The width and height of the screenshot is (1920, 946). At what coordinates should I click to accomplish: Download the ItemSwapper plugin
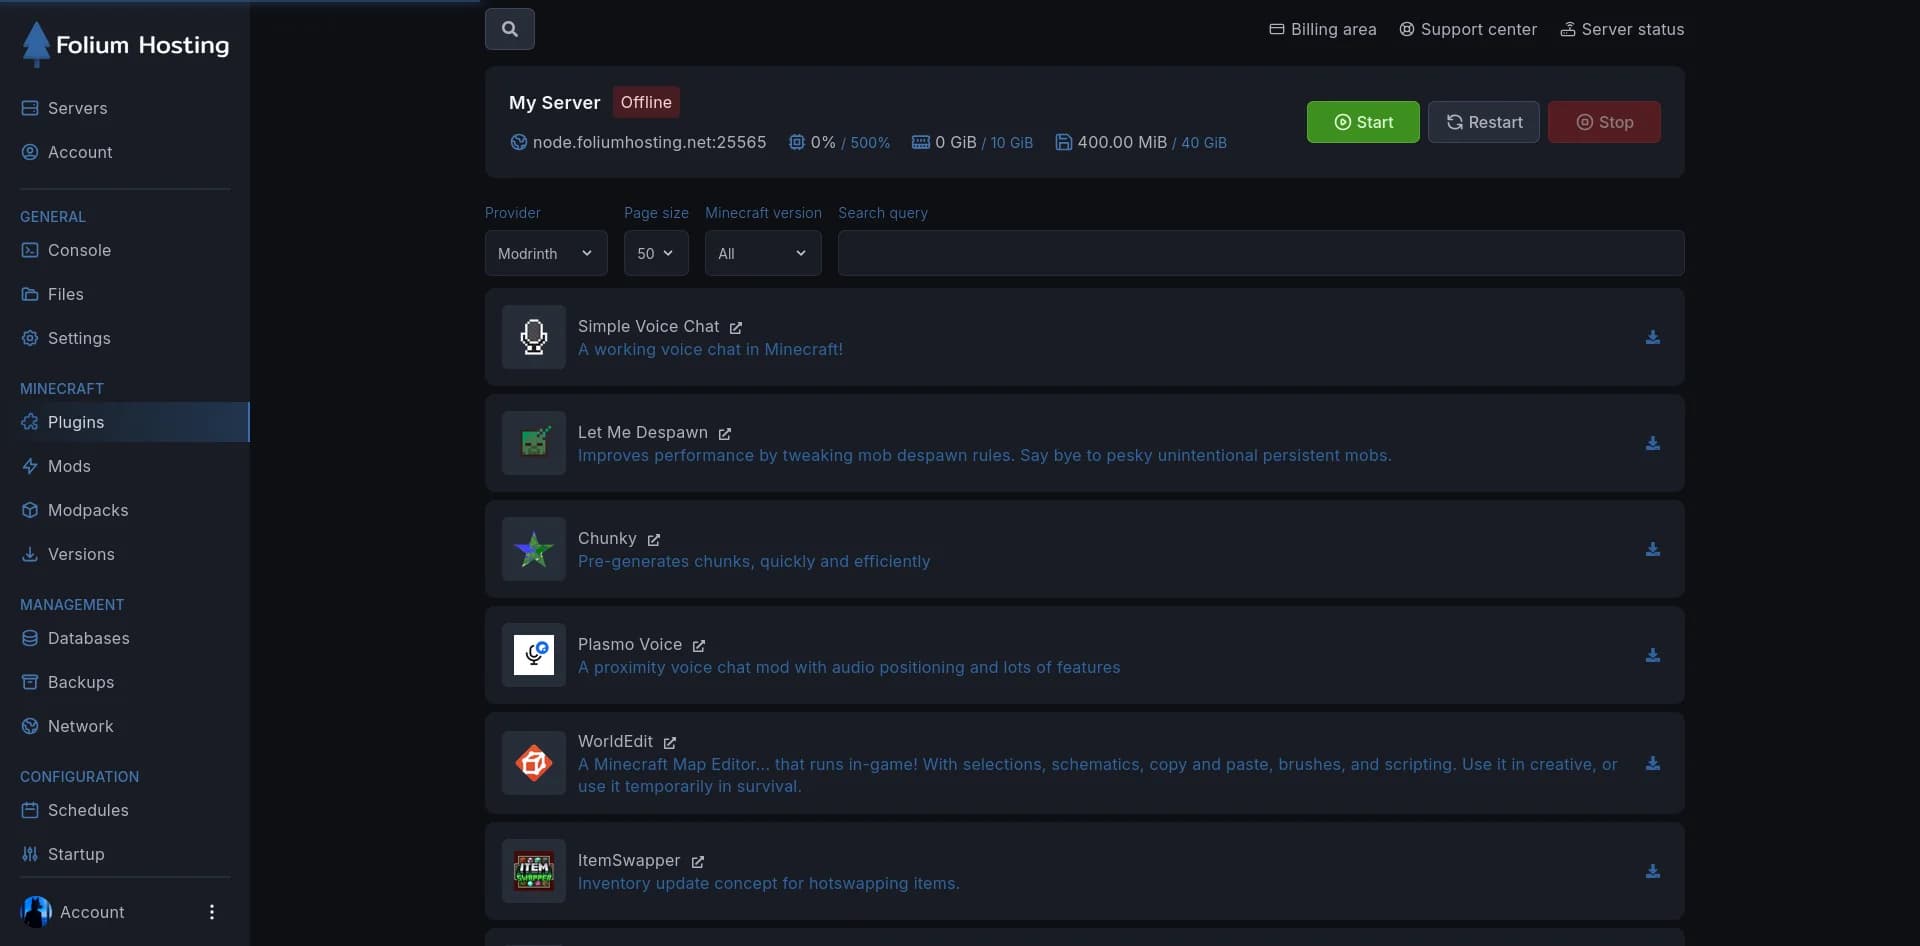[1653, 872]
